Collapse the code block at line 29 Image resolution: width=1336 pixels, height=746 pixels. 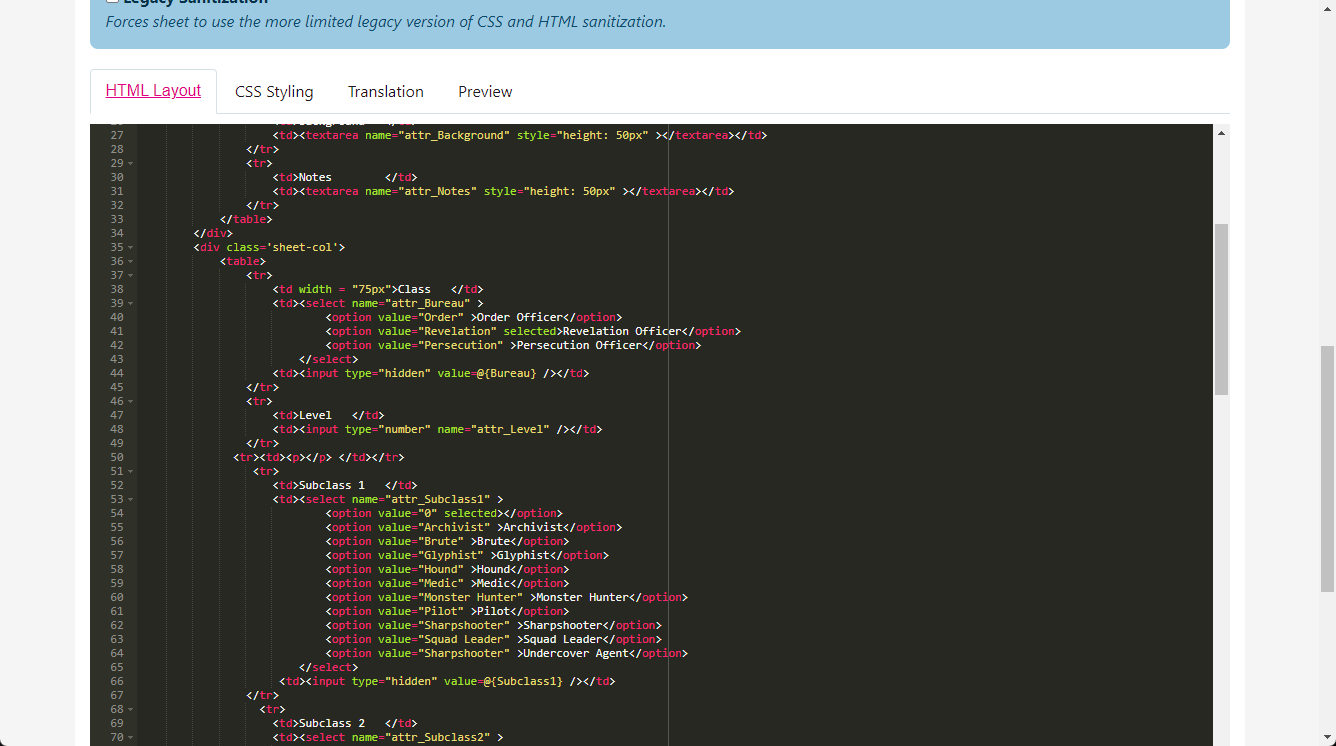coord(131,163)
